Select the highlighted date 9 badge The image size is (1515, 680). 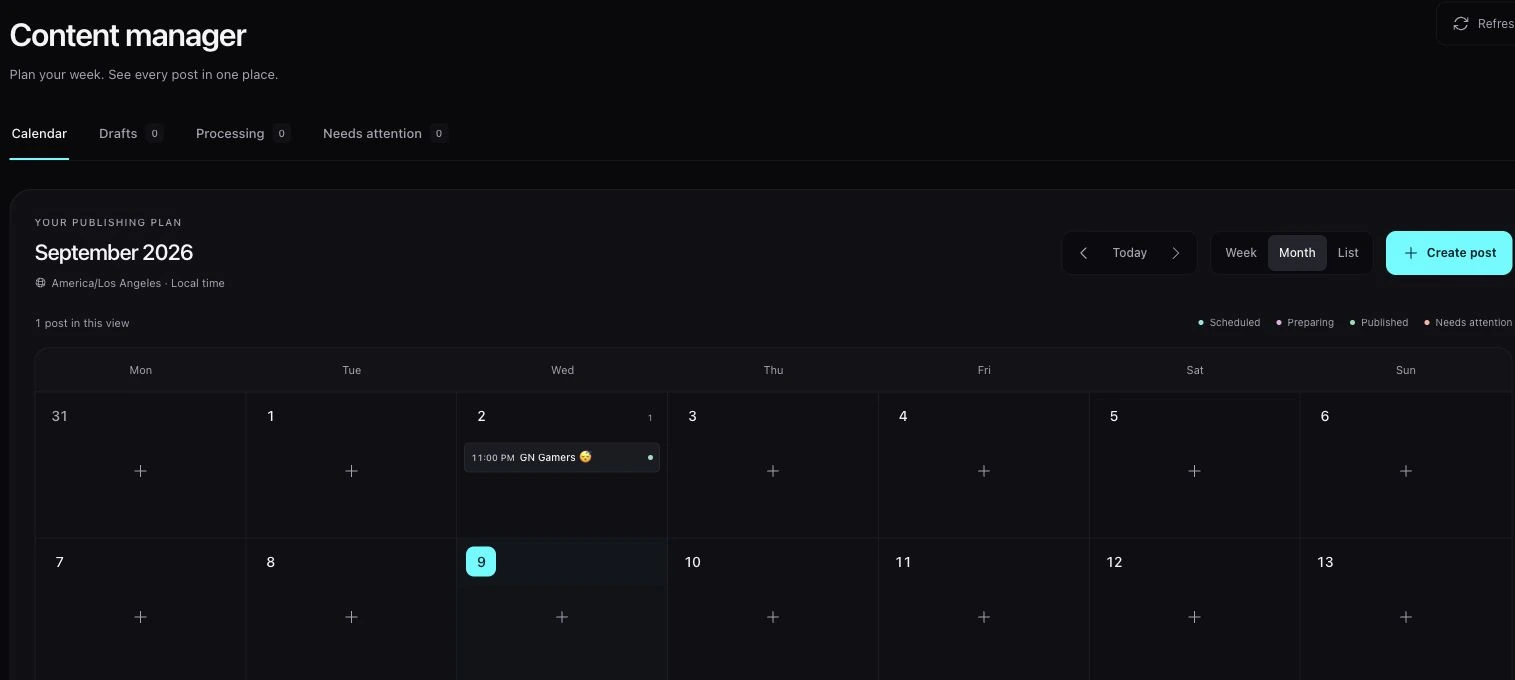click(x=481, y=562)
